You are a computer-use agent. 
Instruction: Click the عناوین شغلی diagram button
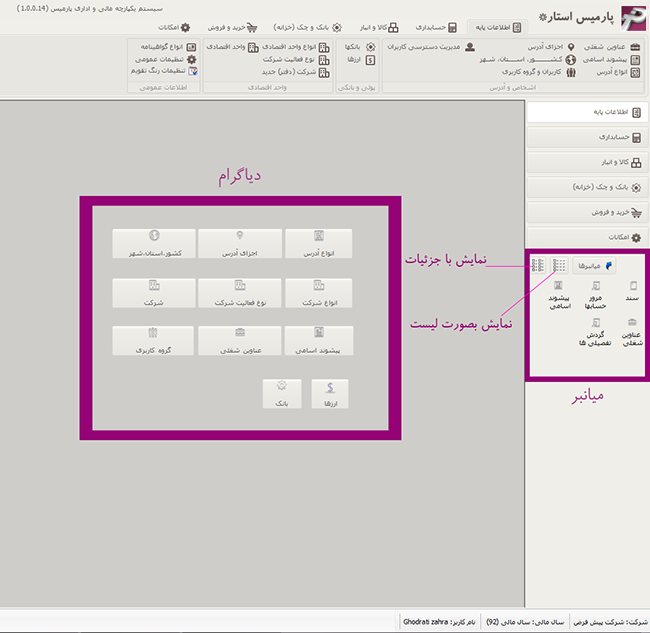(x=240, y=340)
